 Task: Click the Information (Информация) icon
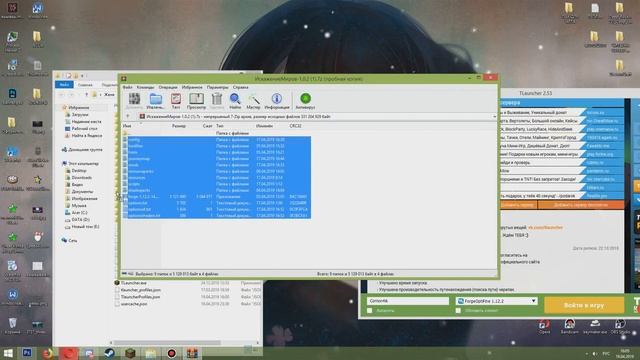277,100
